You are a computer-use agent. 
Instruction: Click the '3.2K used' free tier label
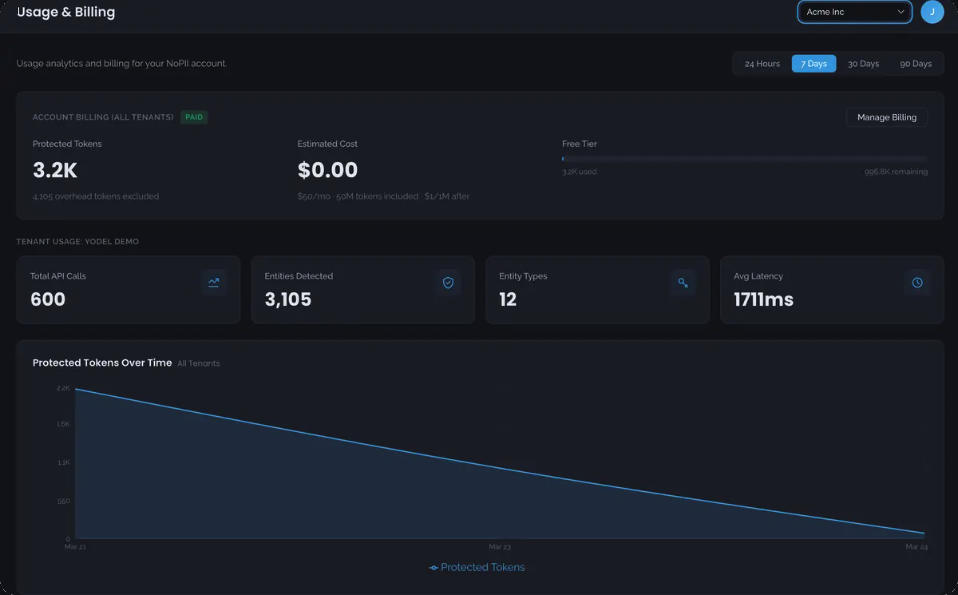click(579, 172)
